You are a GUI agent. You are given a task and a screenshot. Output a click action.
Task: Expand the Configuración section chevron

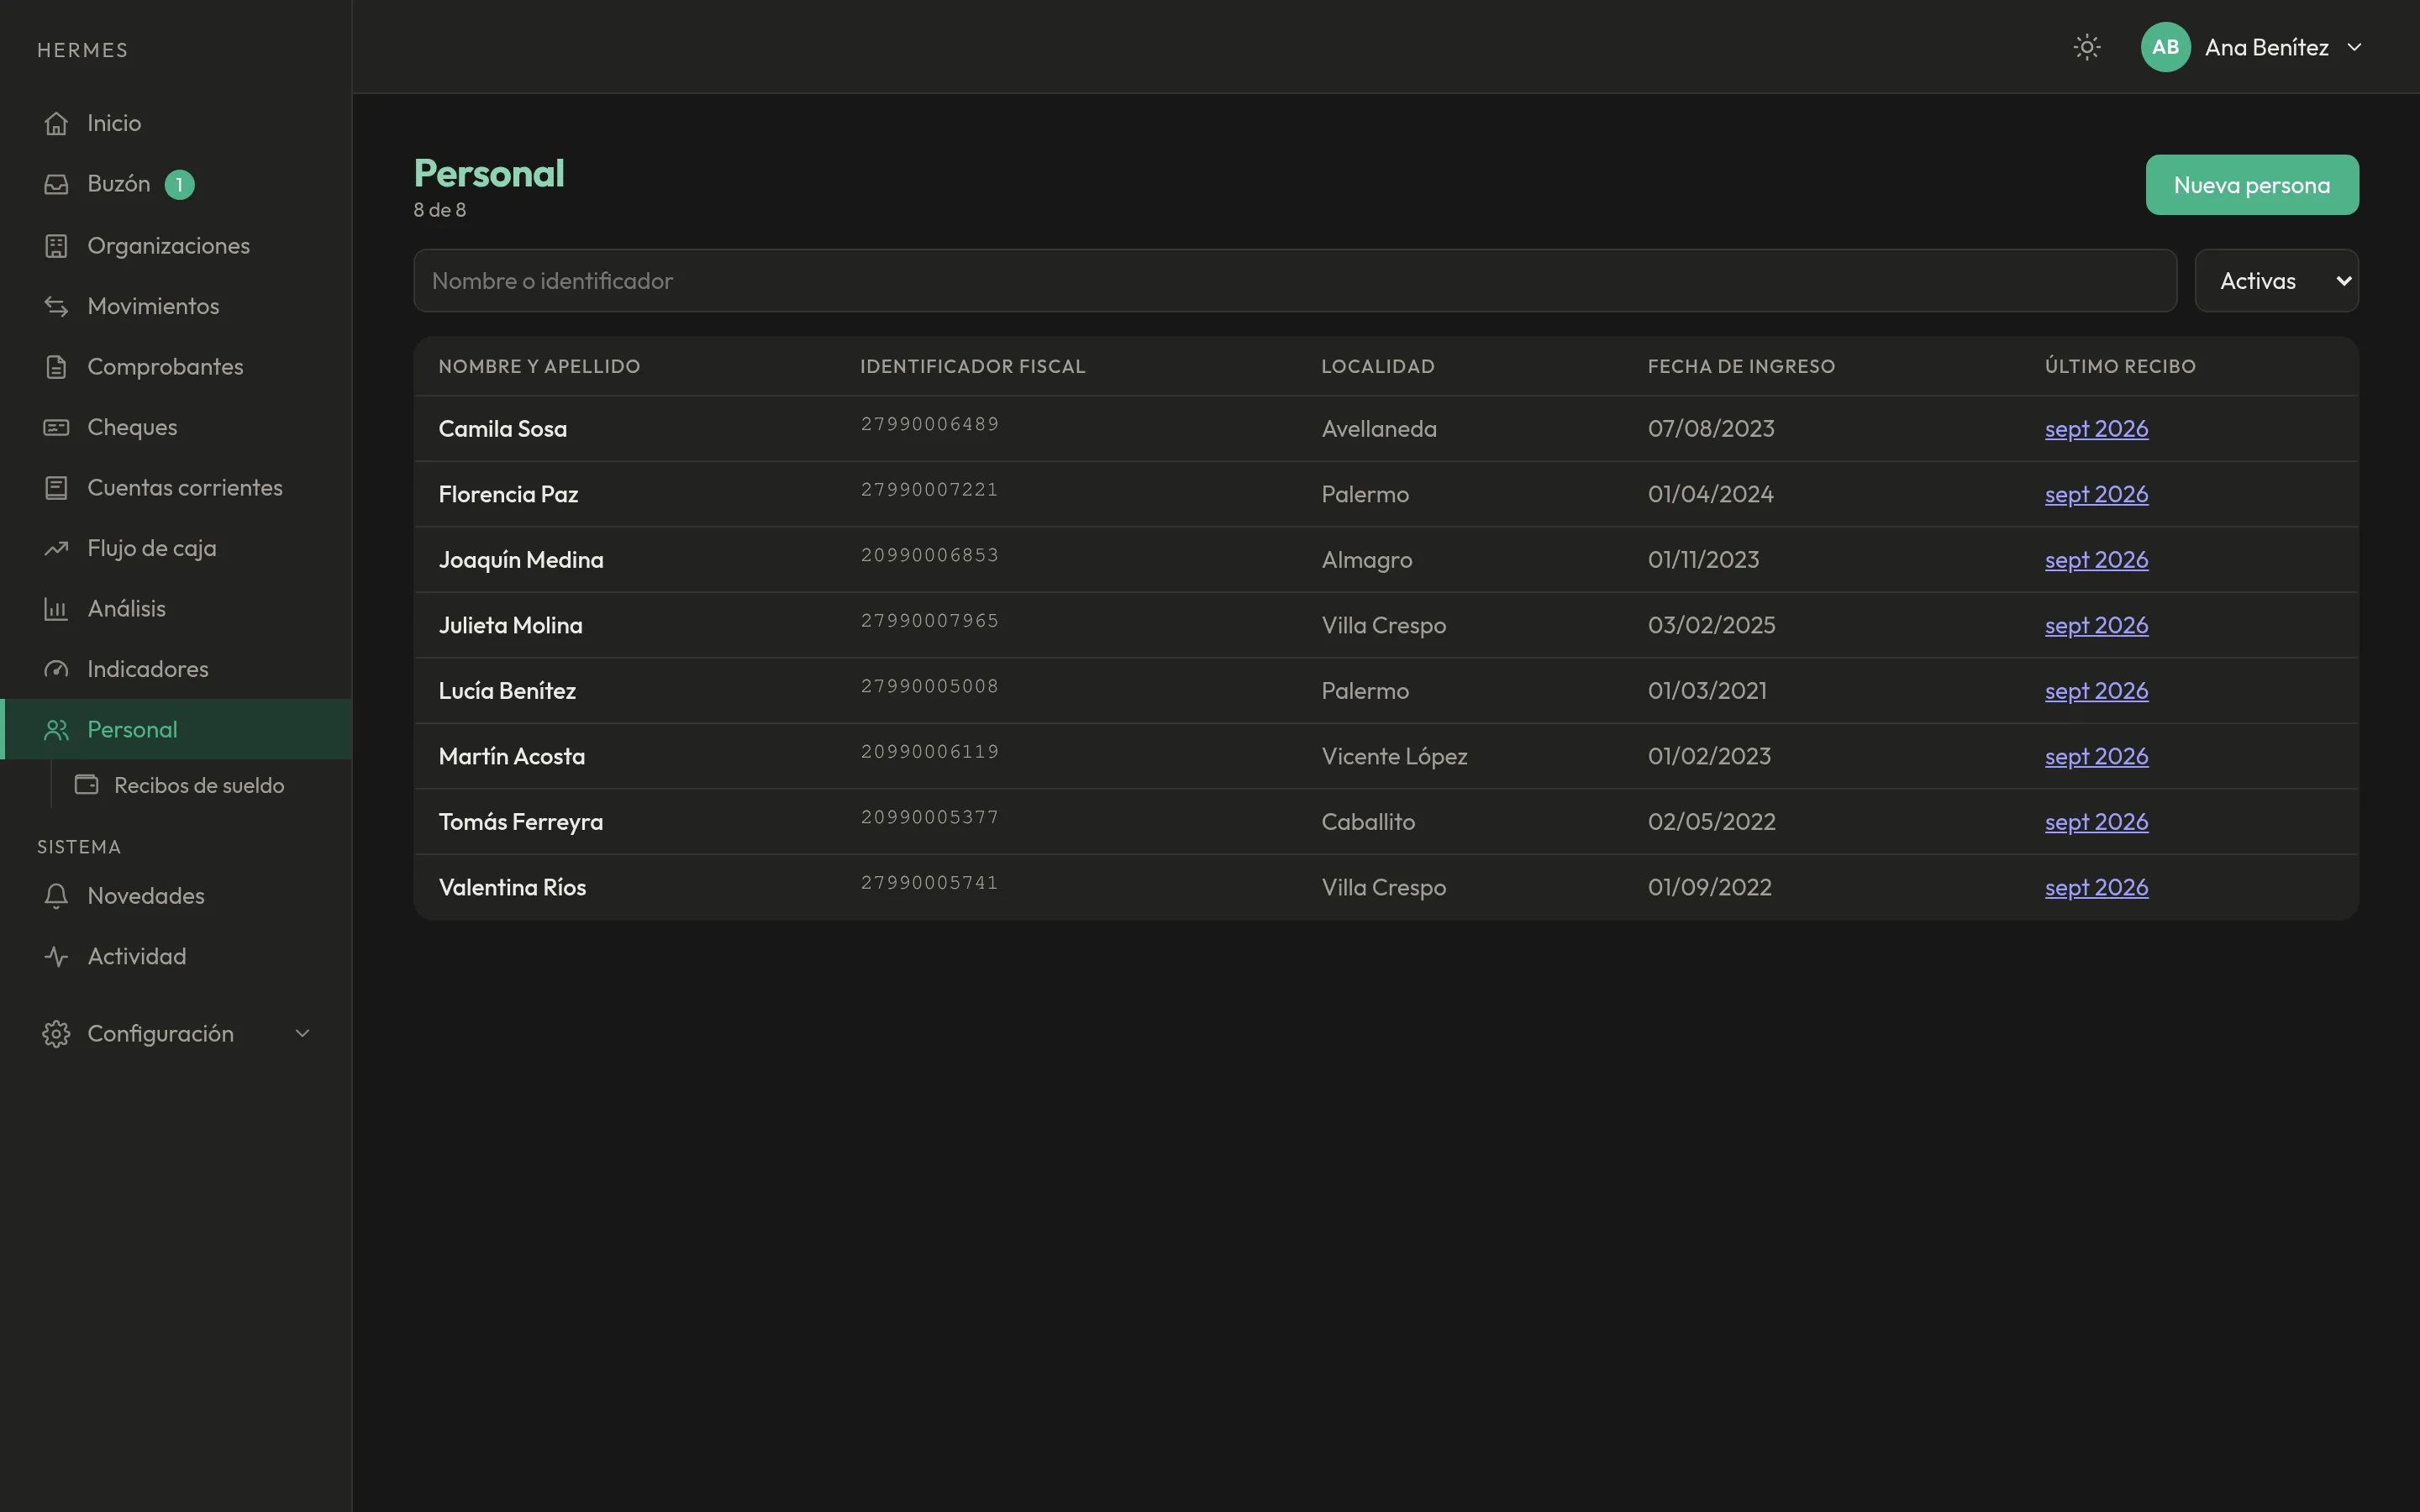click(x=302, y=1034)
